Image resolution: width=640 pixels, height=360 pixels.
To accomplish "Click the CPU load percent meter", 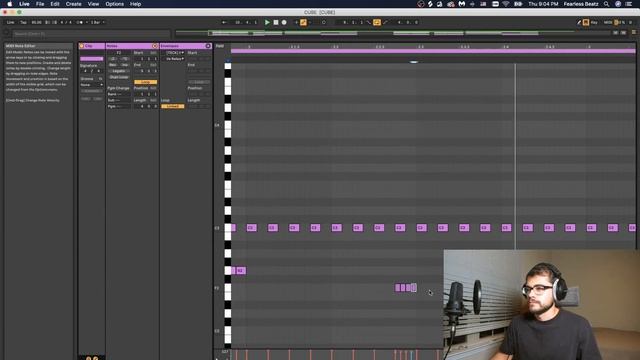I will pos(620,22).
